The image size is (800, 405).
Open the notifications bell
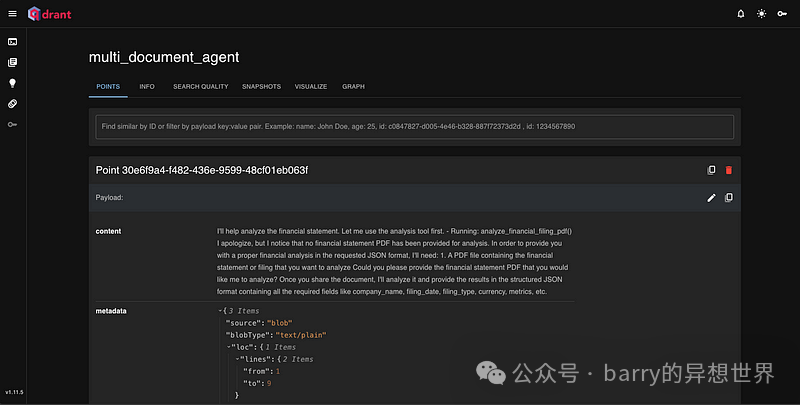coord(741,14)
